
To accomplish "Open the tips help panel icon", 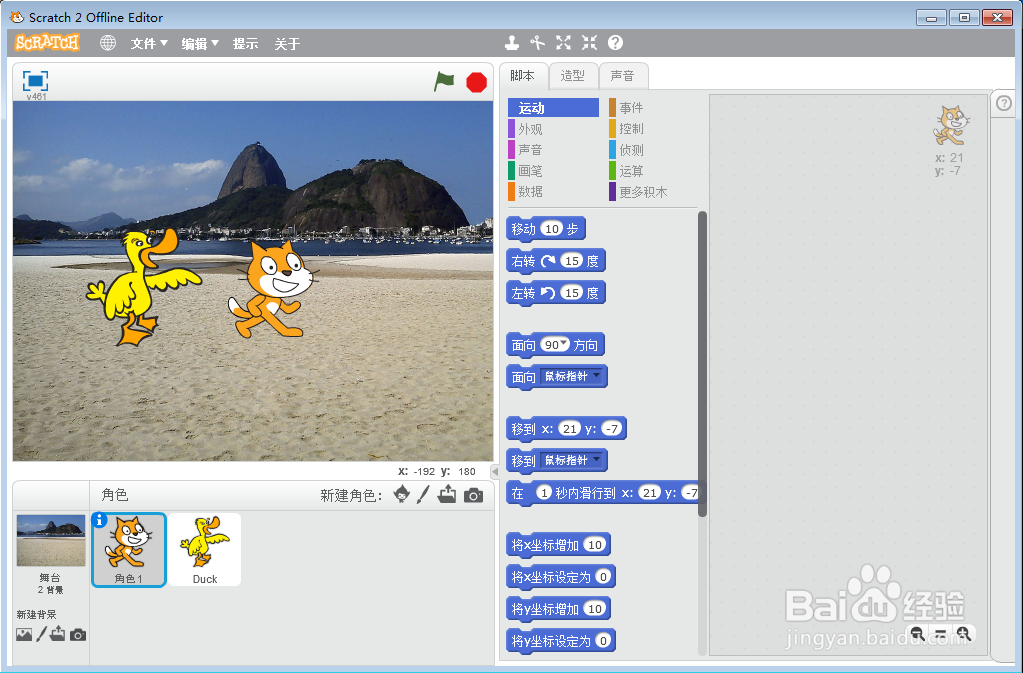I will point(1004,103).
